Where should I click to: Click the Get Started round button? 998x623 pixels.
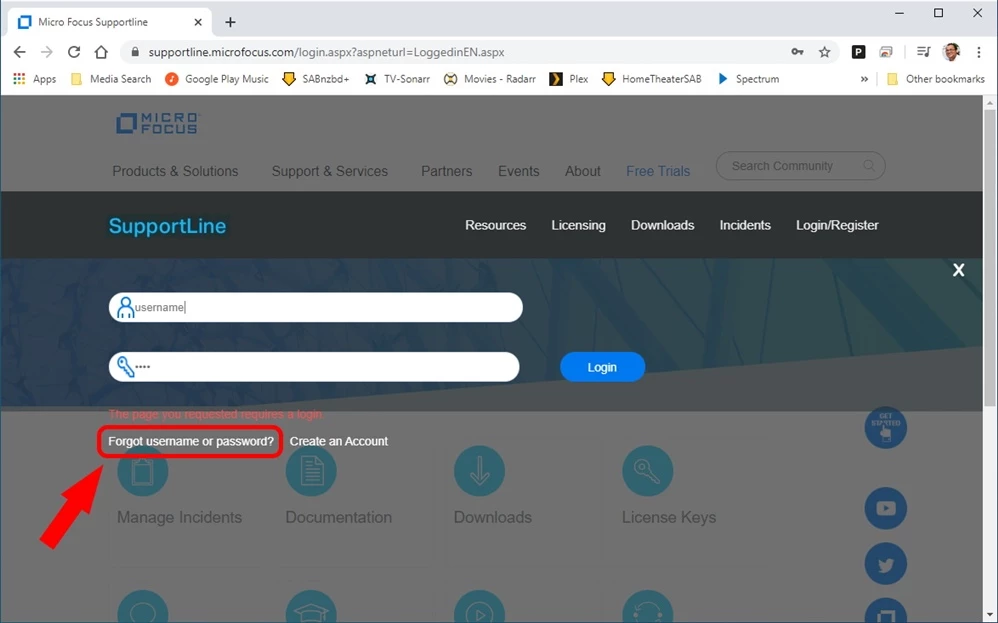click(x=885, y=427)
